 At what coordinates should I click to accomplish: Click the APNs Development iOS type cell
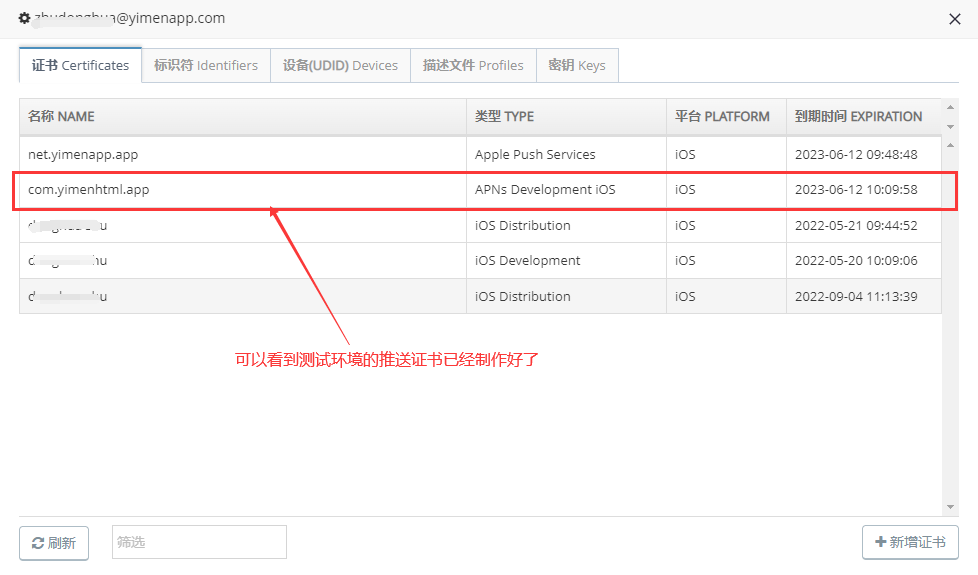[x=566, y=190]
